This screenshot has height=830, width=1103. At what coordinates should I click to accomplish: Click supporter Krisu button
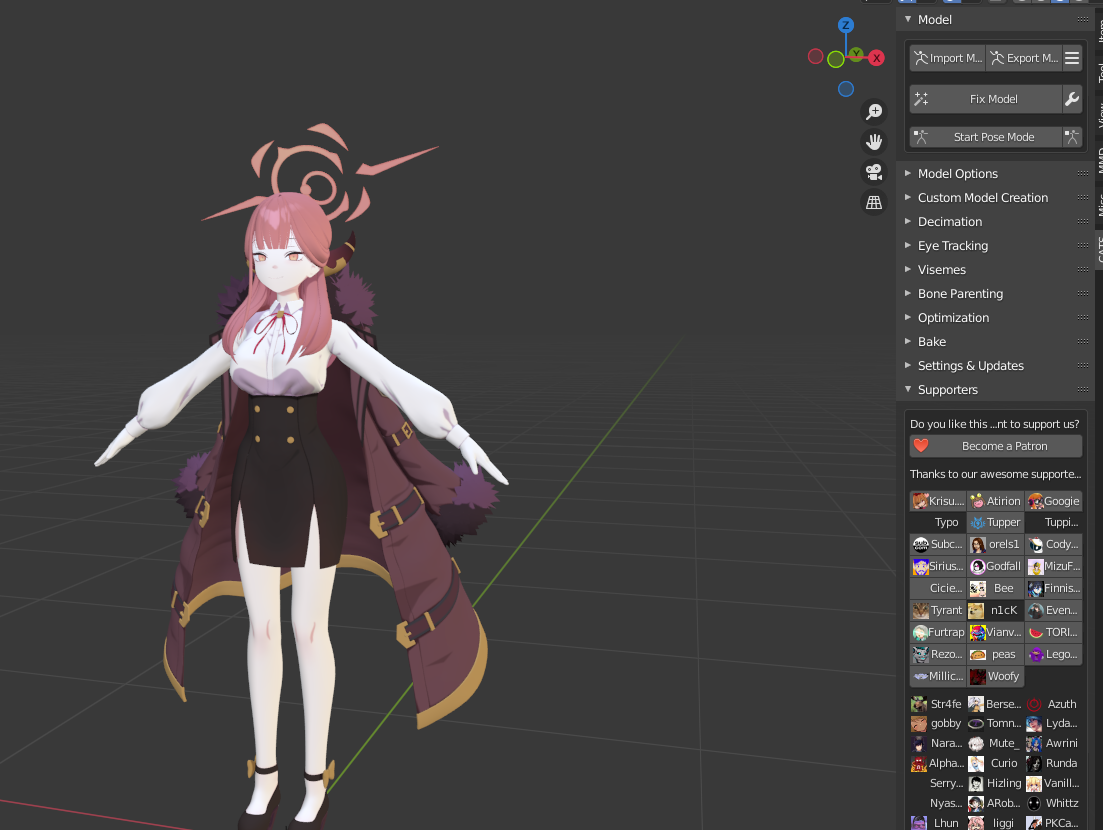(x=938, y=501)
